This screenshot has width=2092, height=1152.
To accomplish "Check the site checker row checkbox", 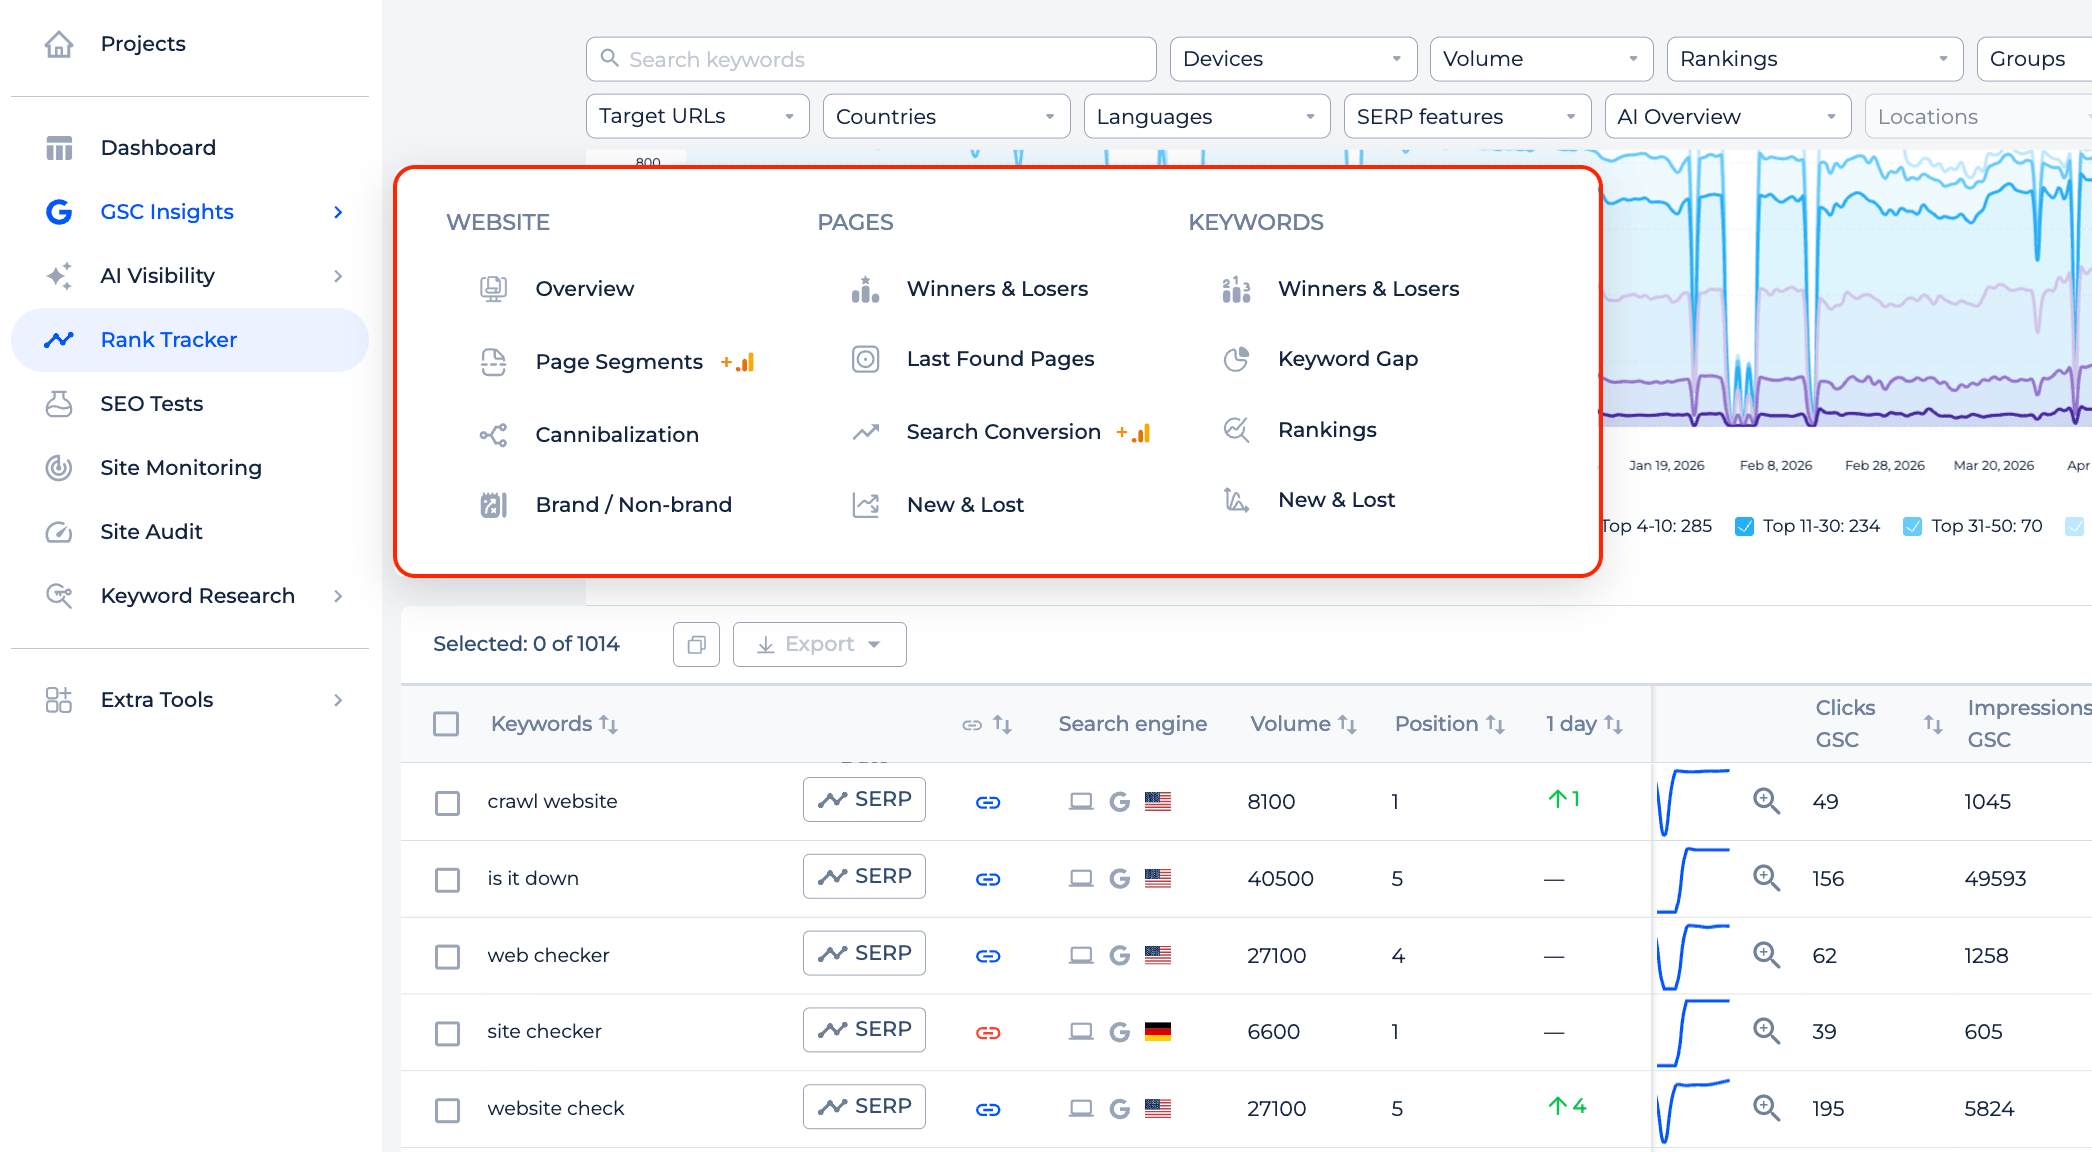I will (x=447, y=1033).
